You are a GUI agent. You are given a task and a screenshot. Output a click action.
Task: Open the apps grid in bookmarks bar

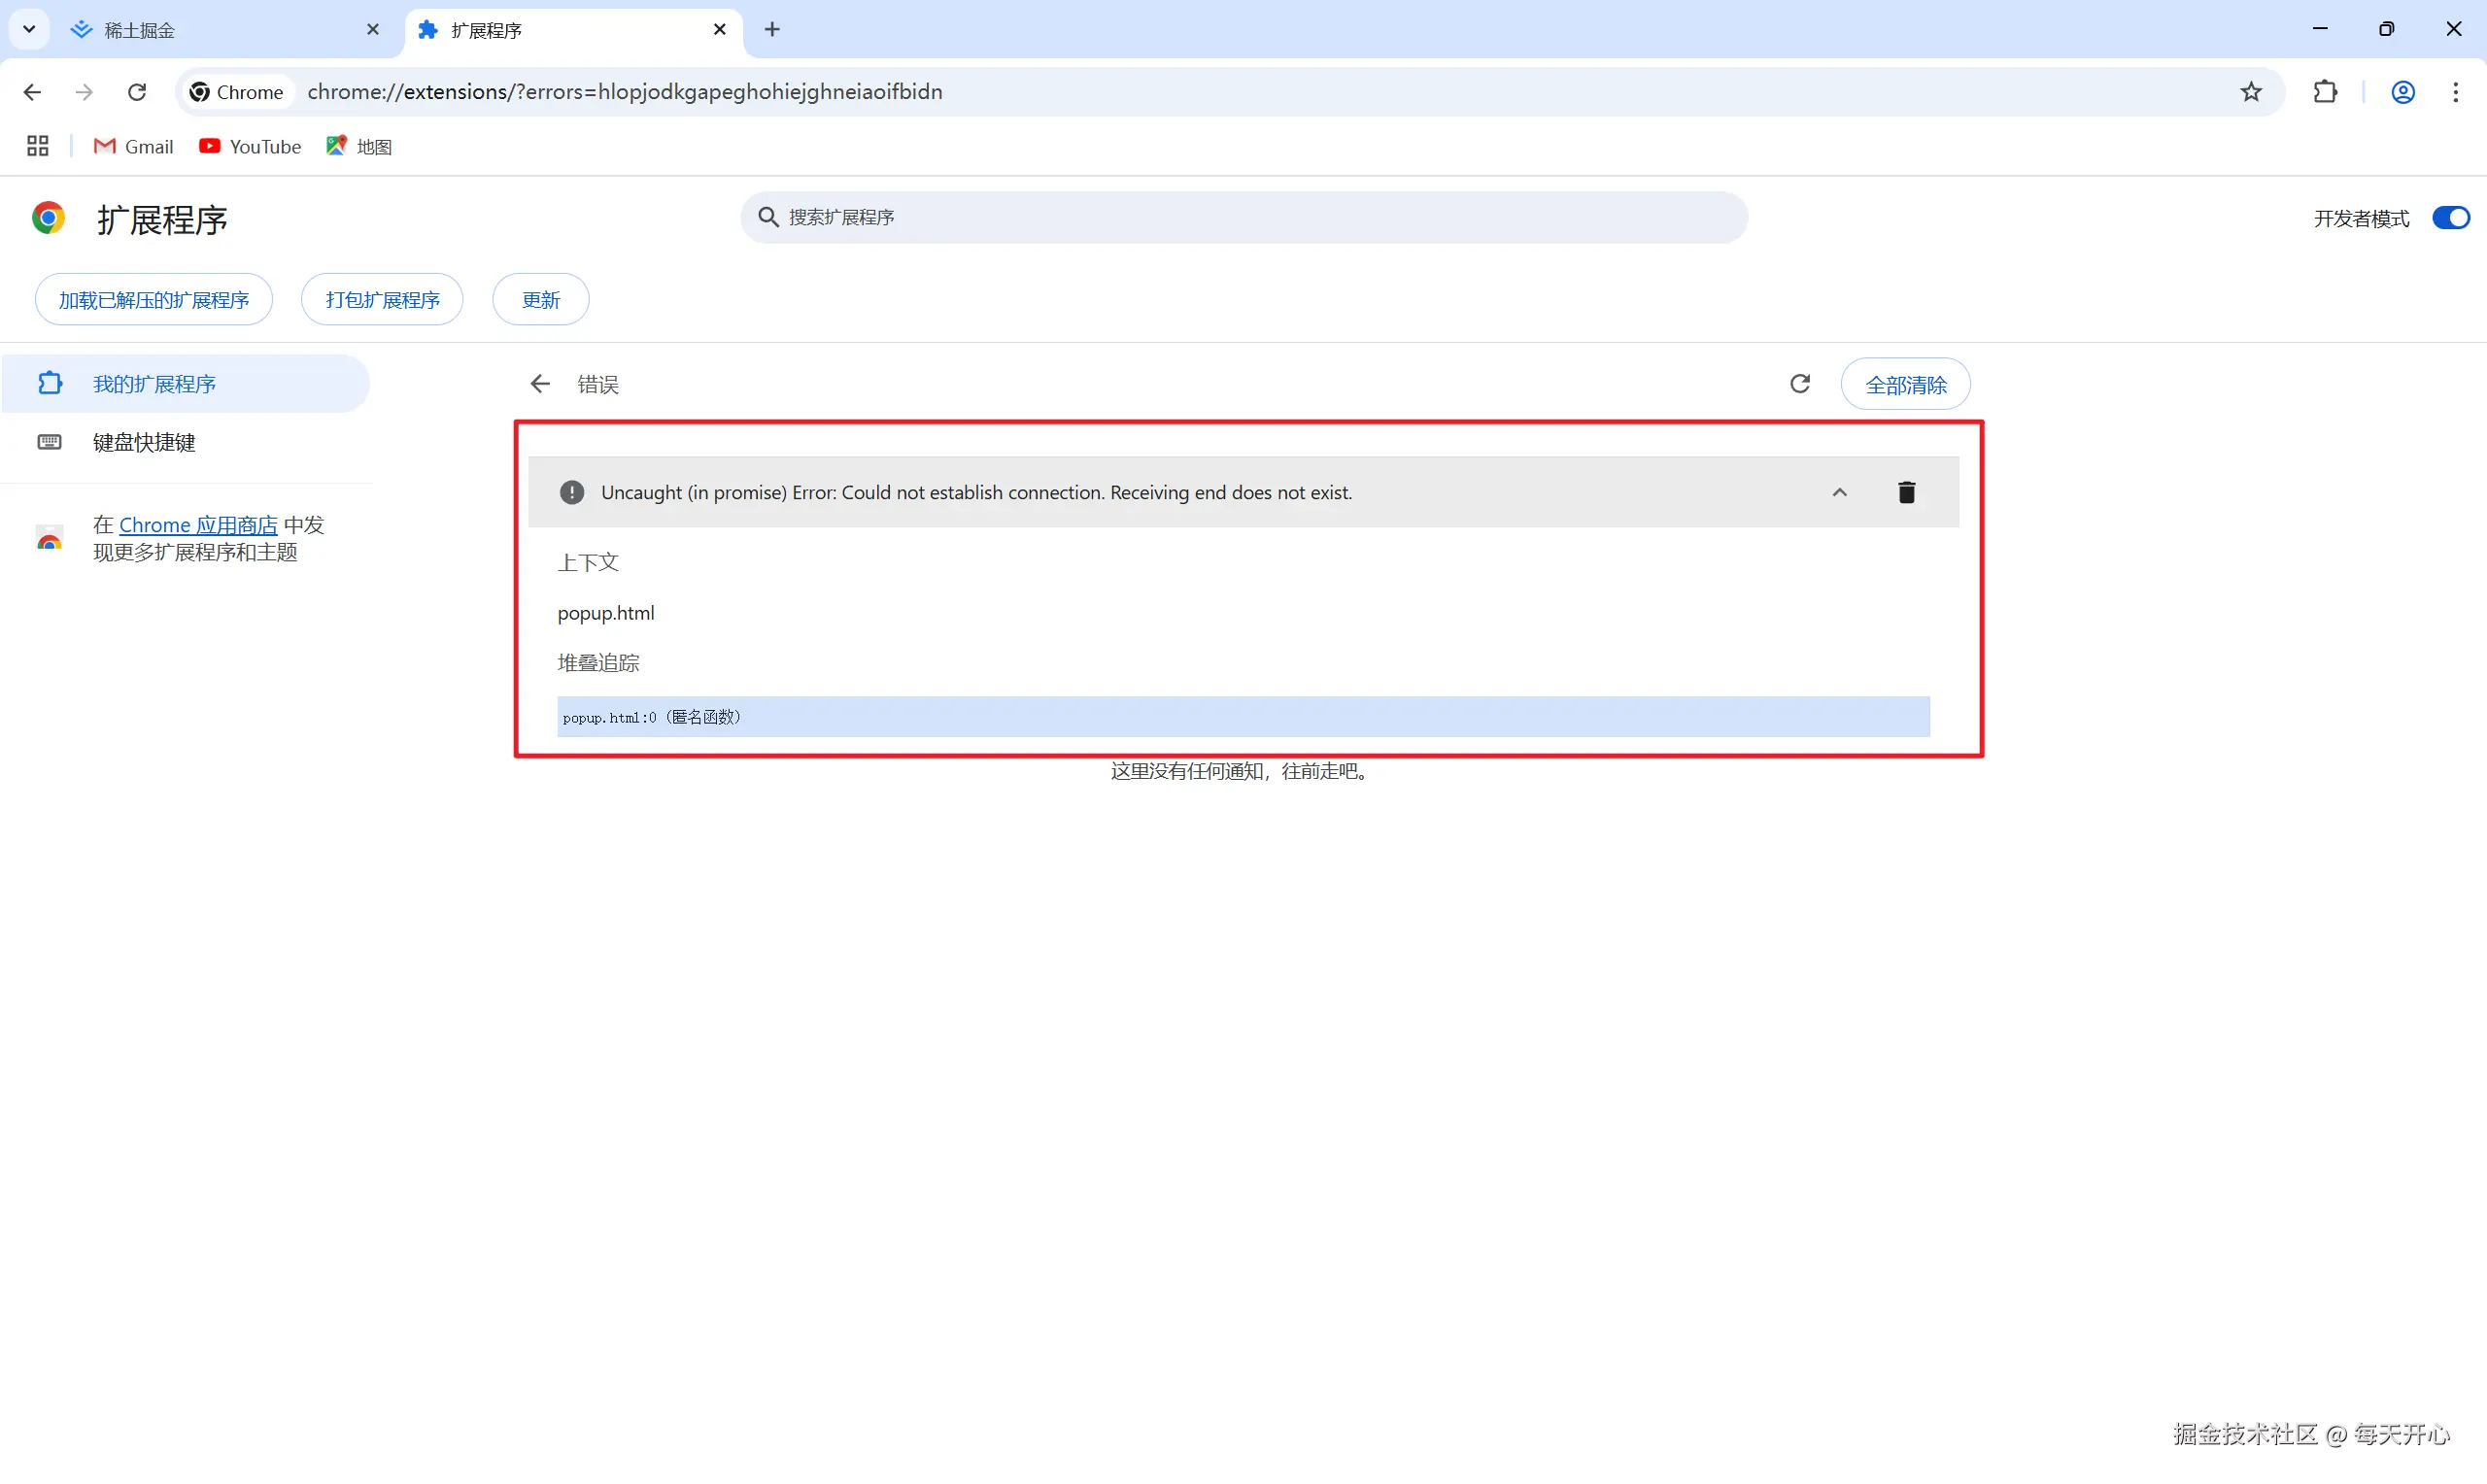(x=38, y=146)
